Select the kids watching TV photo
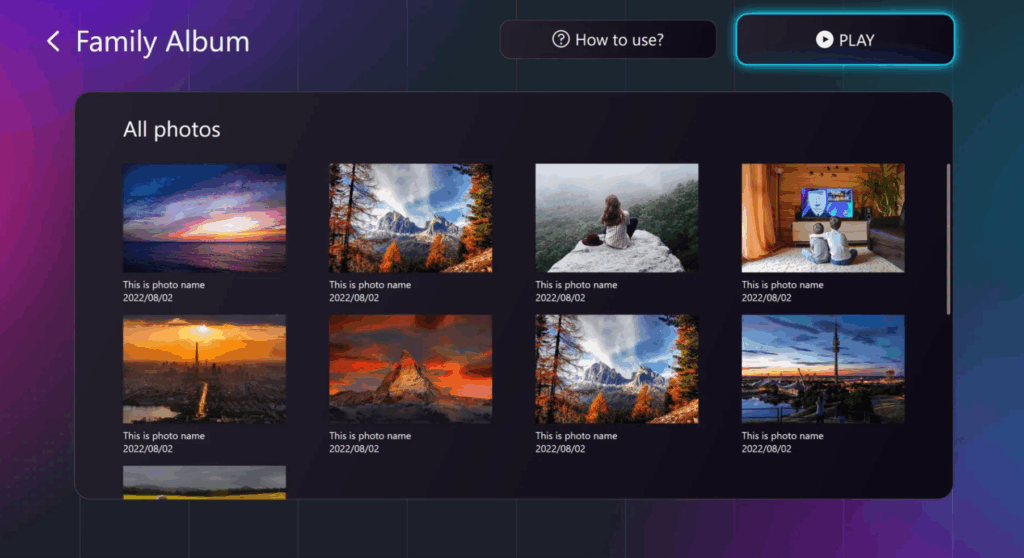 click(x=822, y=218)
